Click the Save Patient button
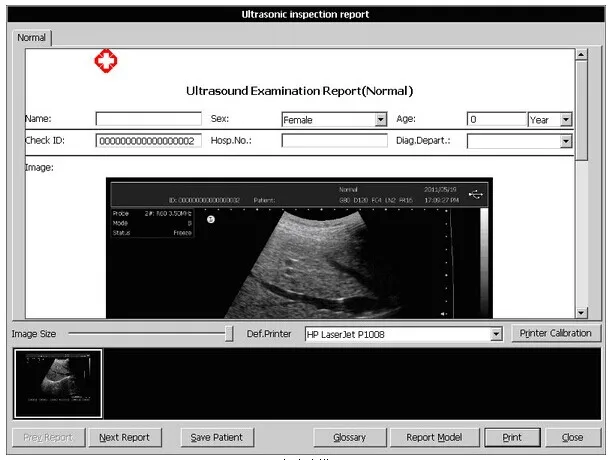This screenshot has width=612, height=460. tap(218, 437)
